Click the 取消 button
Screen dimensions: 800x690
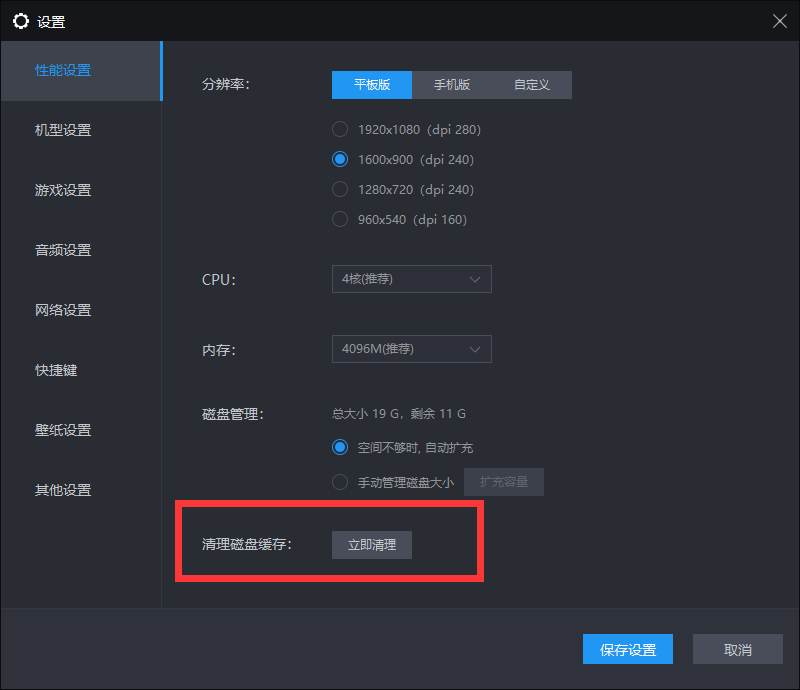pyautogui.click(x=738, y=649)
